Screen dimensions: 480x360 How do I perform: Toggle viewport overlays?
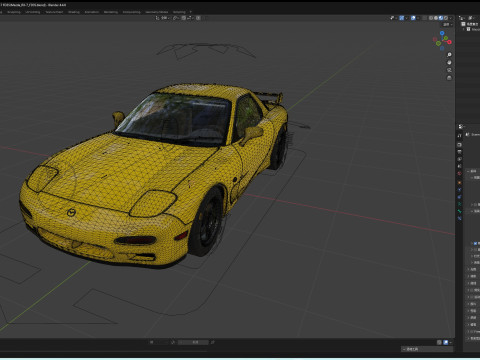(x=413, y=18)
